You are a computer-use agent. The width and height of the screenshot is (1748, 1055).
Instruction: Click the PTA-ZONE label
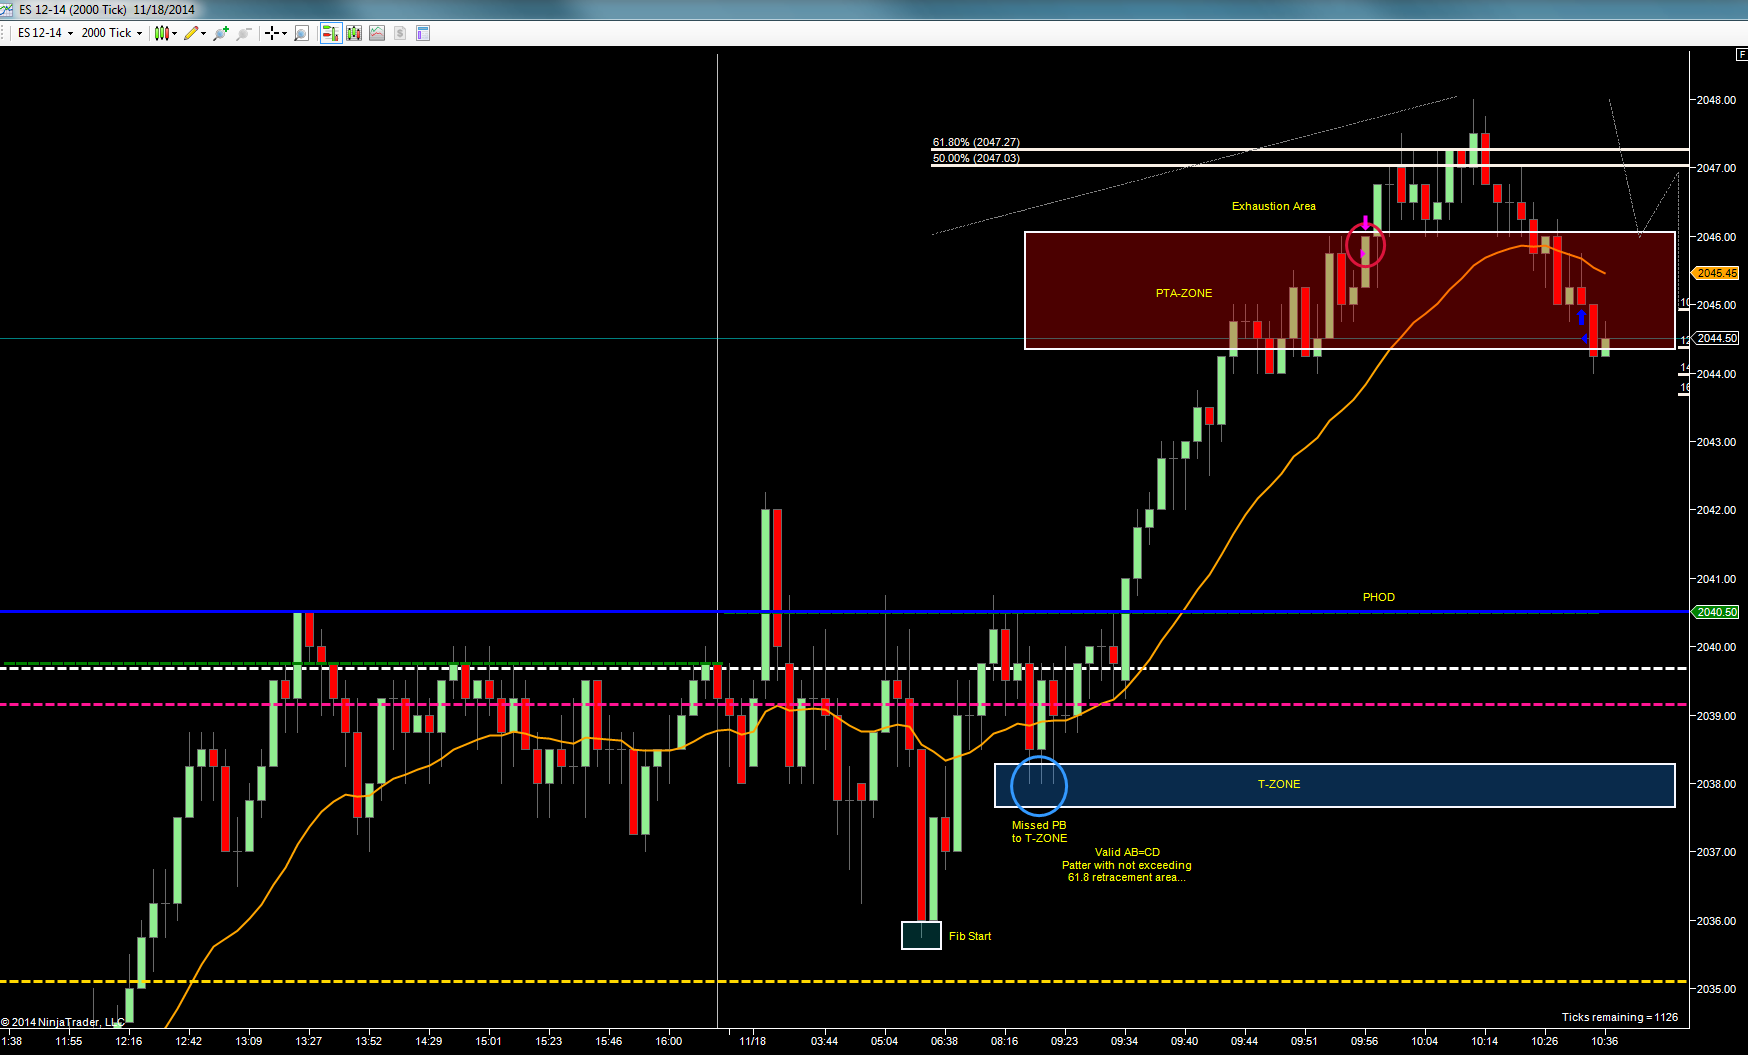click(1184, 293)
